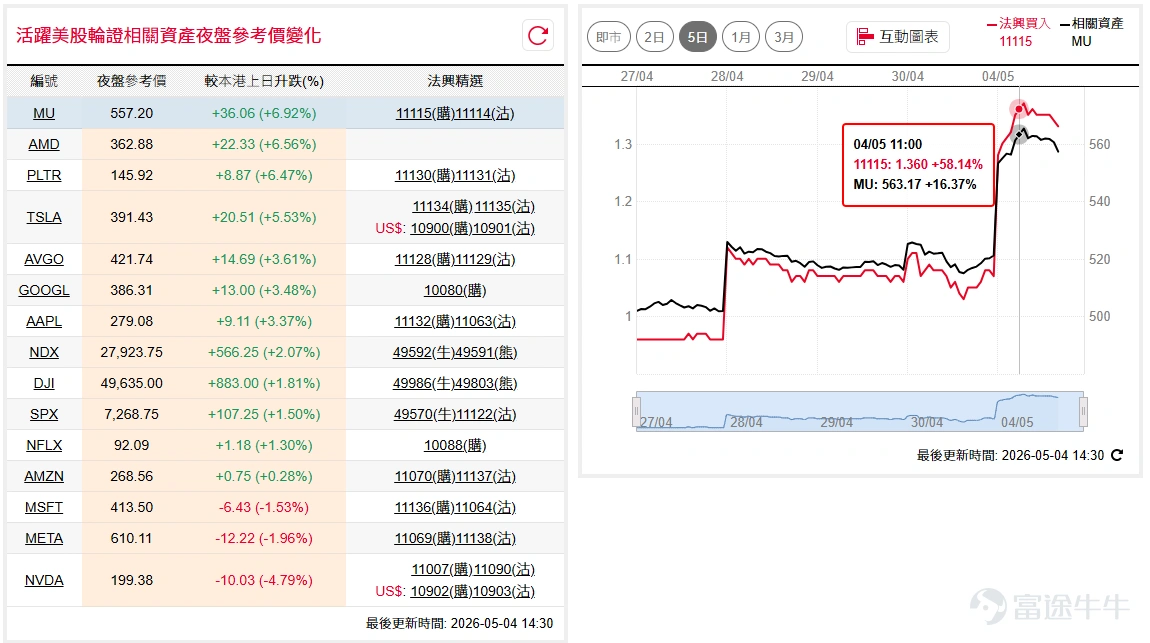
Task: Open warrant 11070(購) for AMZN
Action: (425, 477)
